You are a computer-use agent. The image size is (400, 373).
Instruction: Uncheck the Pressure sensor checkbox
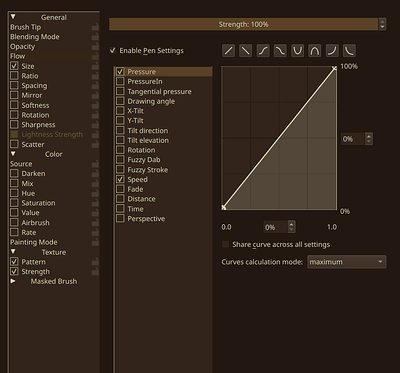pos(120,72)
